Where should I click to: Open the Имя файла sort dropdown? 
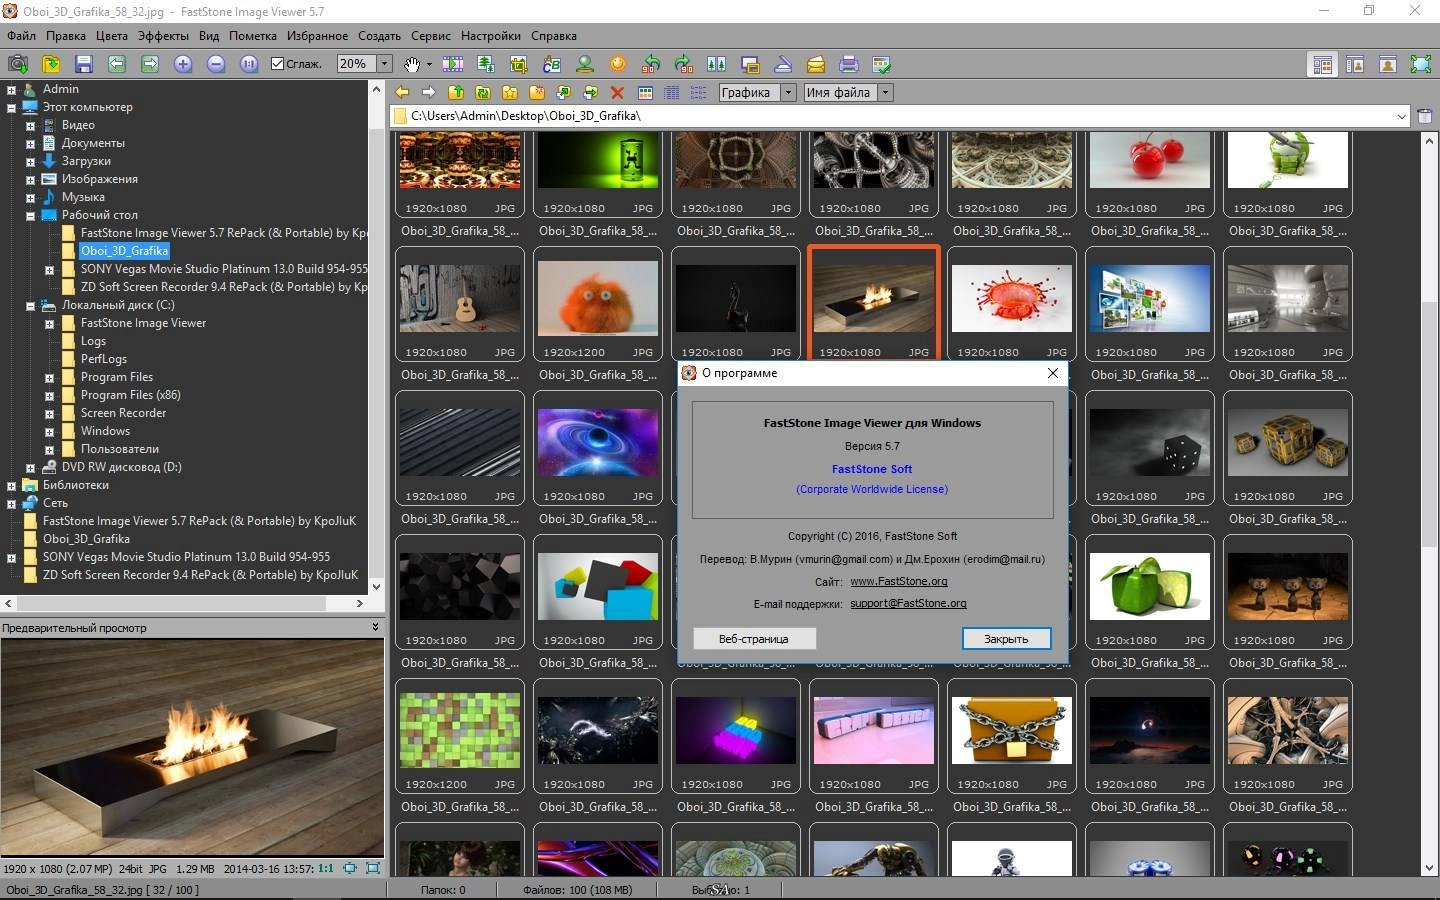tap(885, 92)
